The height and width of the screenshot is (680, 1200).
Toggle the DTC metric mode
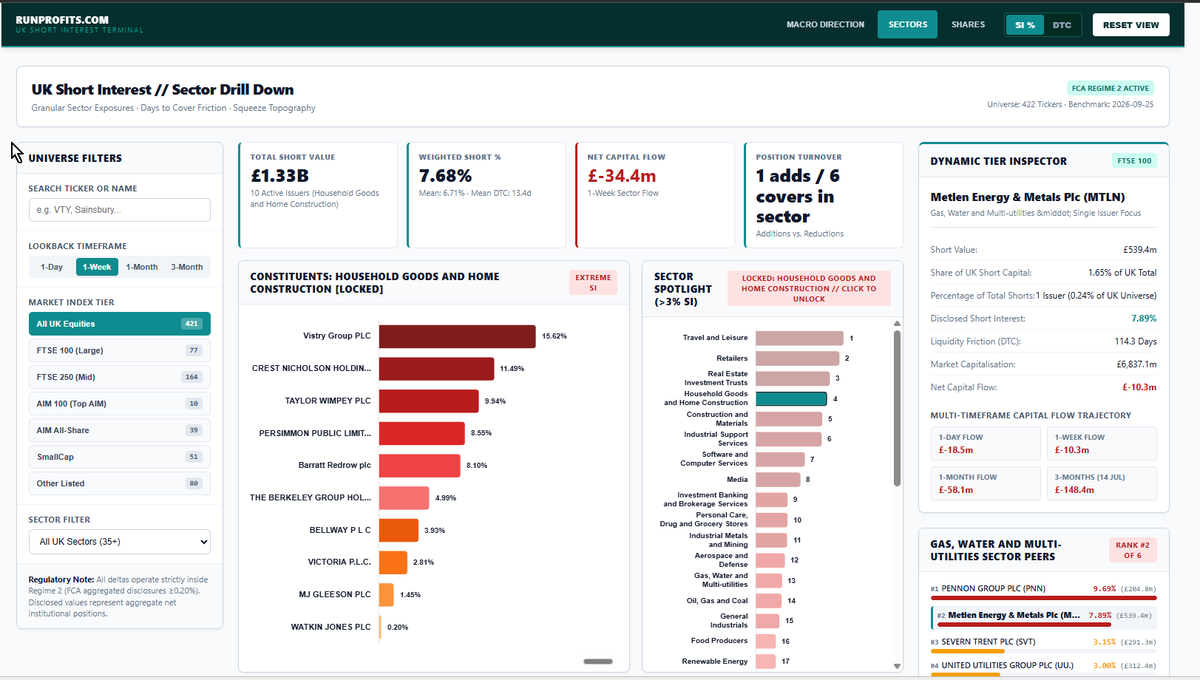tap(1062, 25)
